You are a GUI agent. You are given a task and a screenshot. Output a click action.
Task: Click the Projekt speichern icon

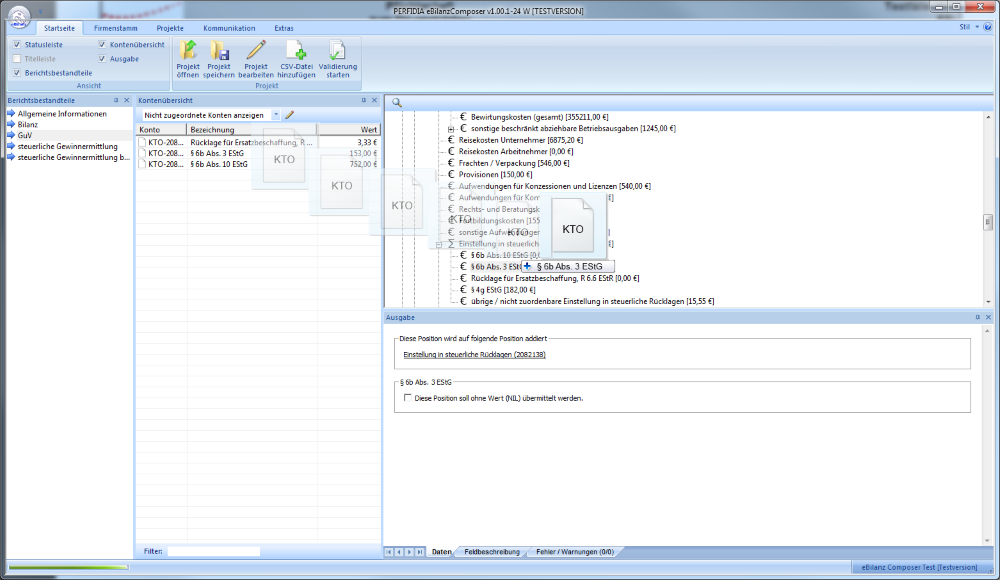[219, 50]
